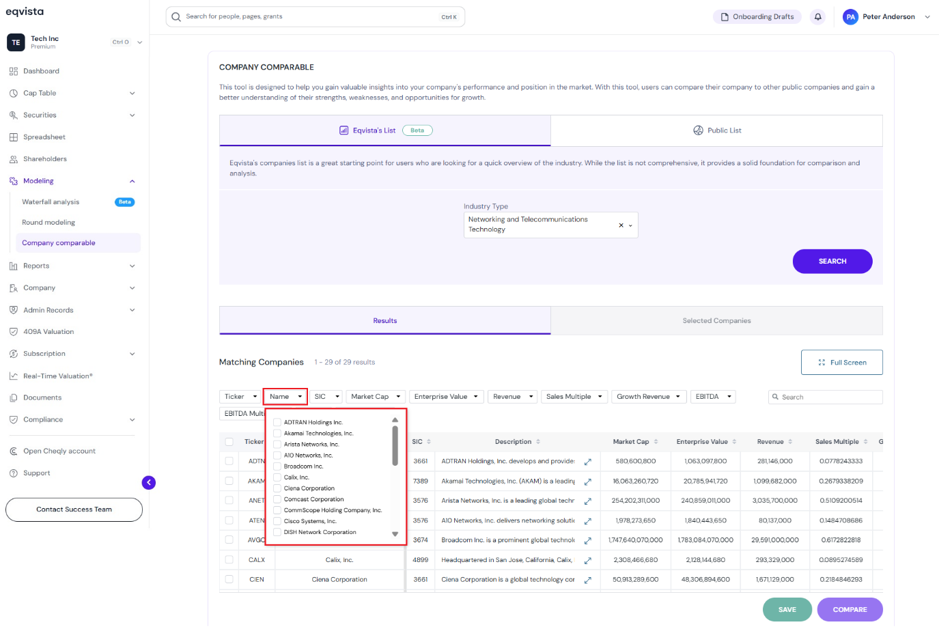This screenshot has width=939, height=629.
Task: Click the SEARCH button
Action: [x=832, y=261]
